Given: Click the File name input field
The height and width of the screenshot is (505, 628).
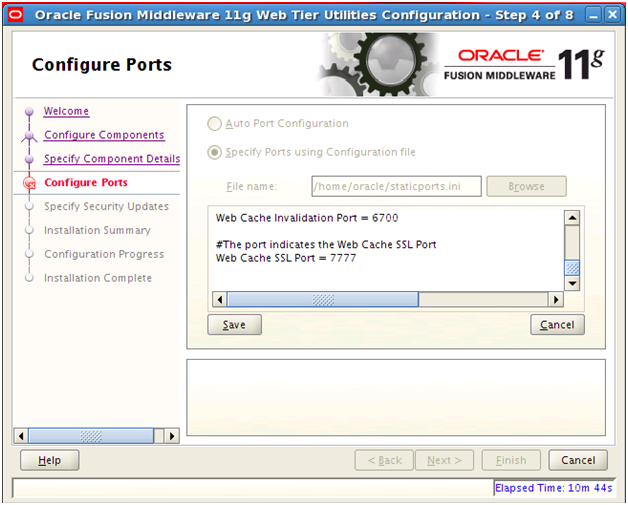Looking at the screenshot, I should pos(397,186).
